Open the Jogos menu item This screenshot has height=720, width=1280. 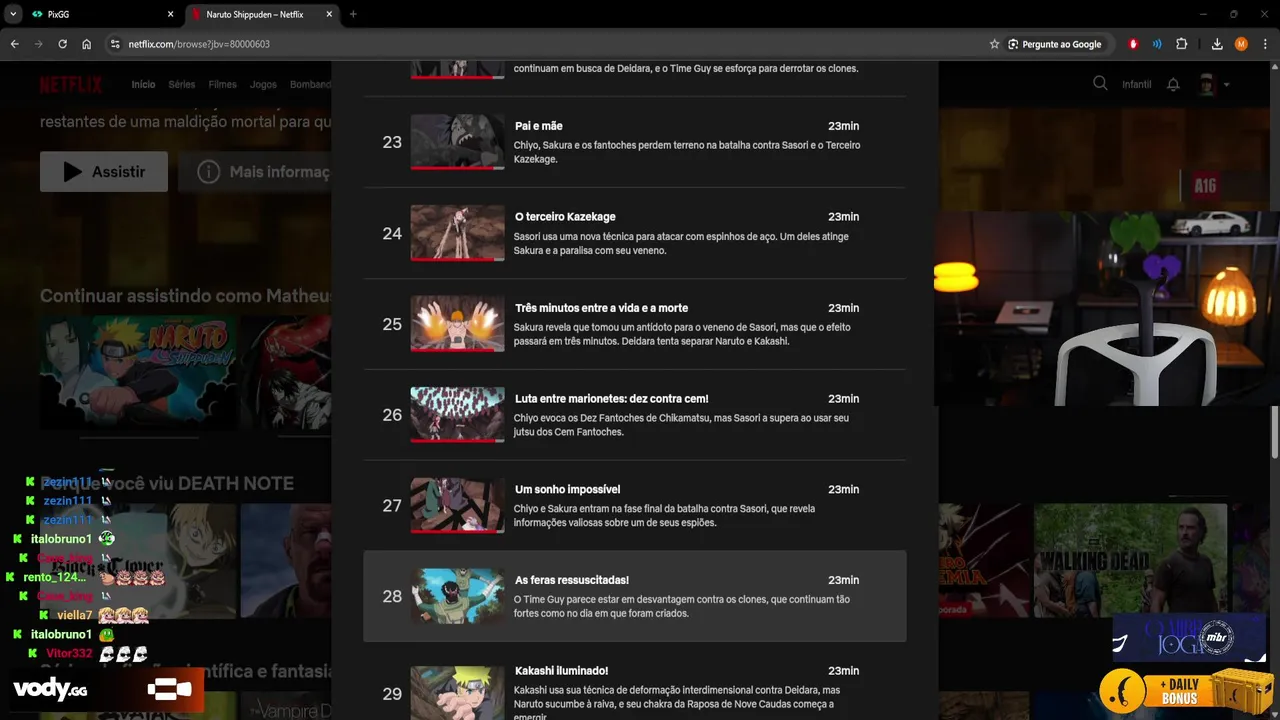point(263,84)
